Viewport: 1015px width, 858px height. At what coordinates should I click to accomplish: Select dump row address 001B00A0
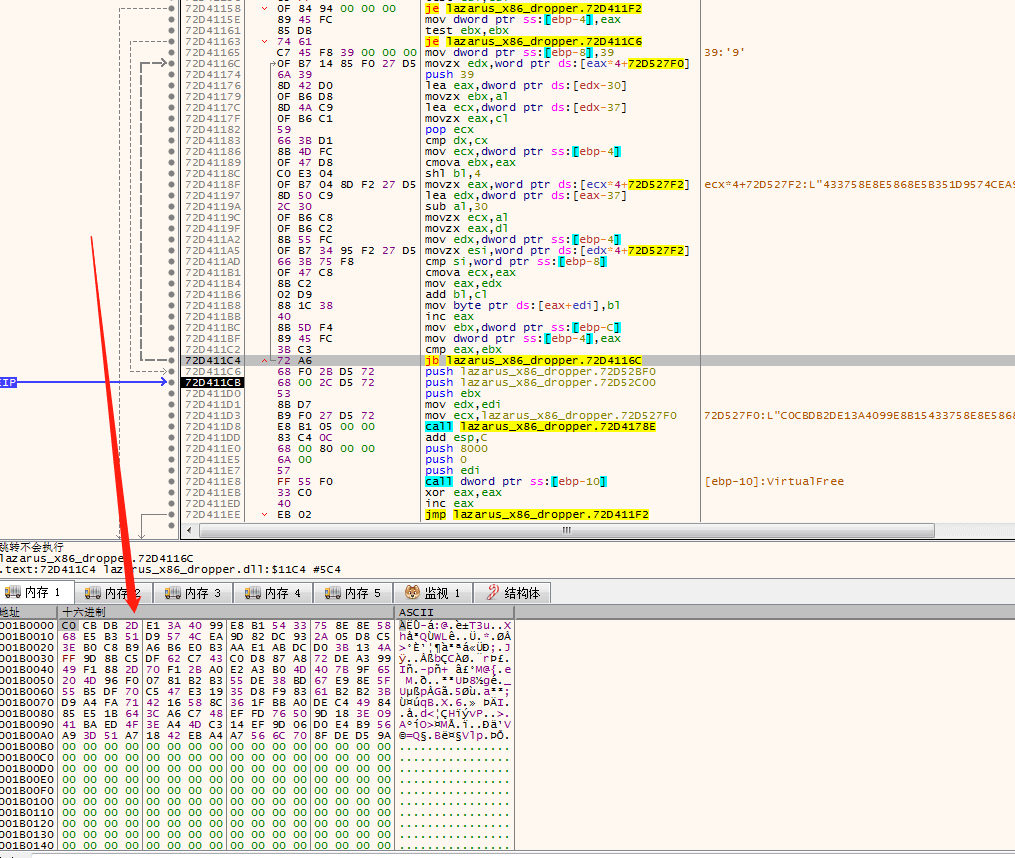pyautogui.click(x=27, y=736)
